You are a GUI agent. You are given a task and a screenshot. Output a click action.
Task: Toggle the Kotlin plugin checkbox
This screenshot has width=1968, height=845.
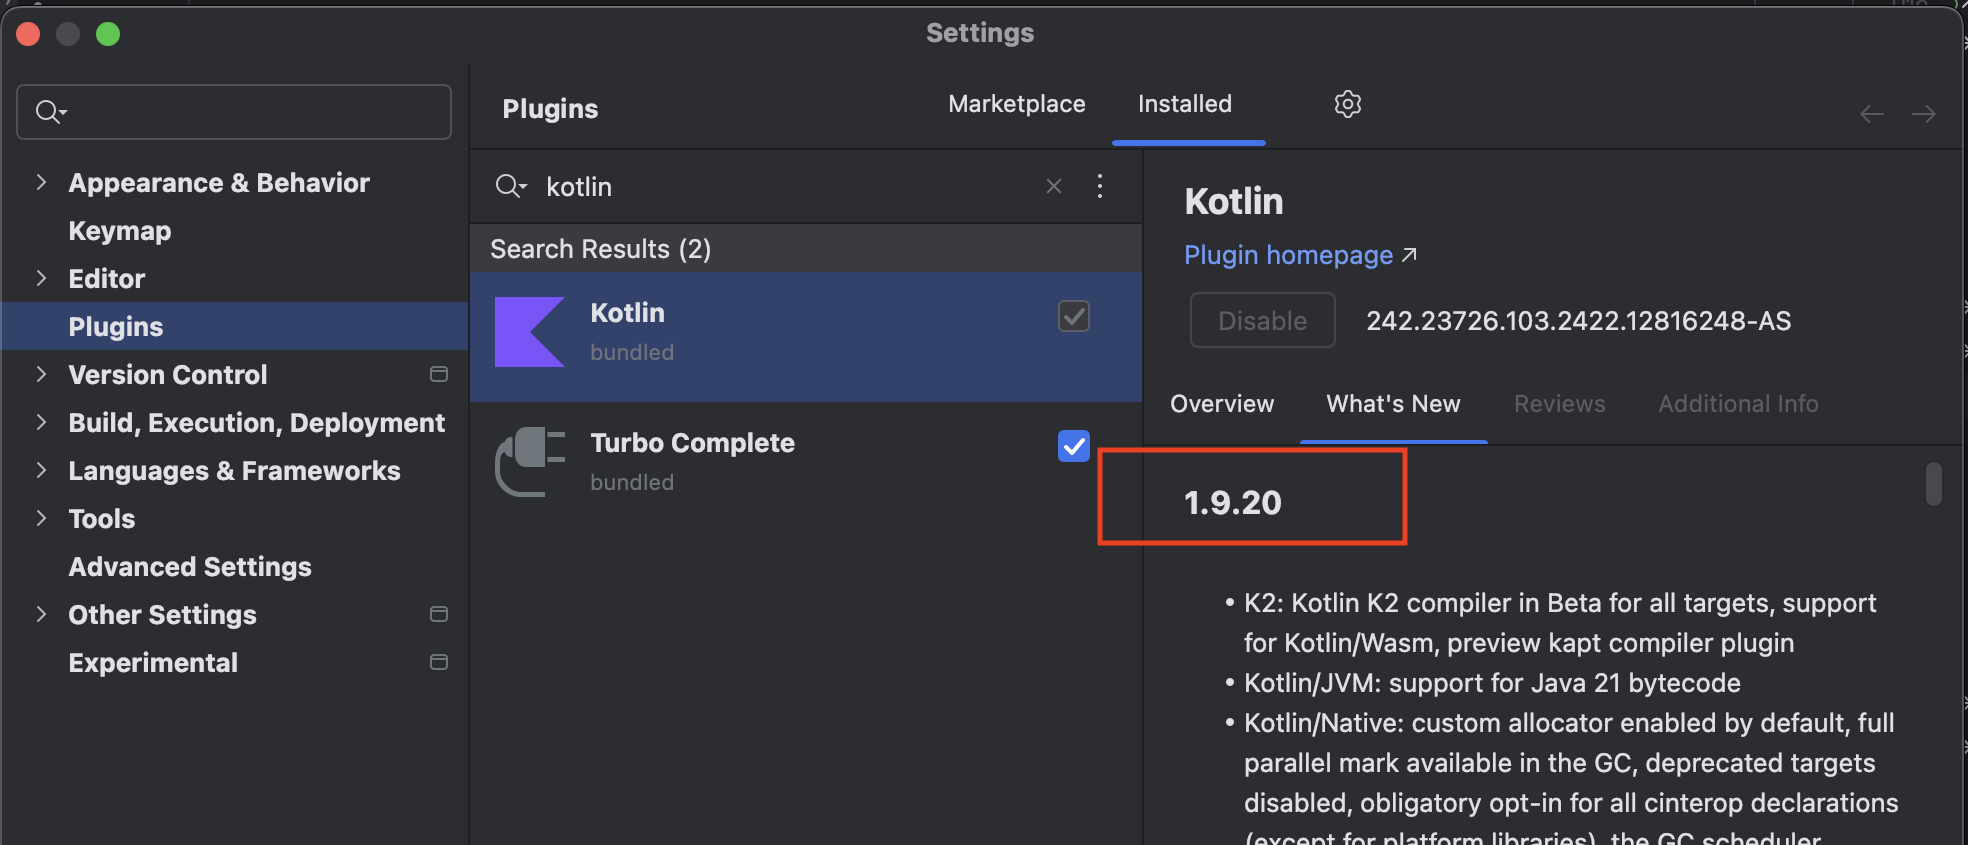click(1074, 316)
